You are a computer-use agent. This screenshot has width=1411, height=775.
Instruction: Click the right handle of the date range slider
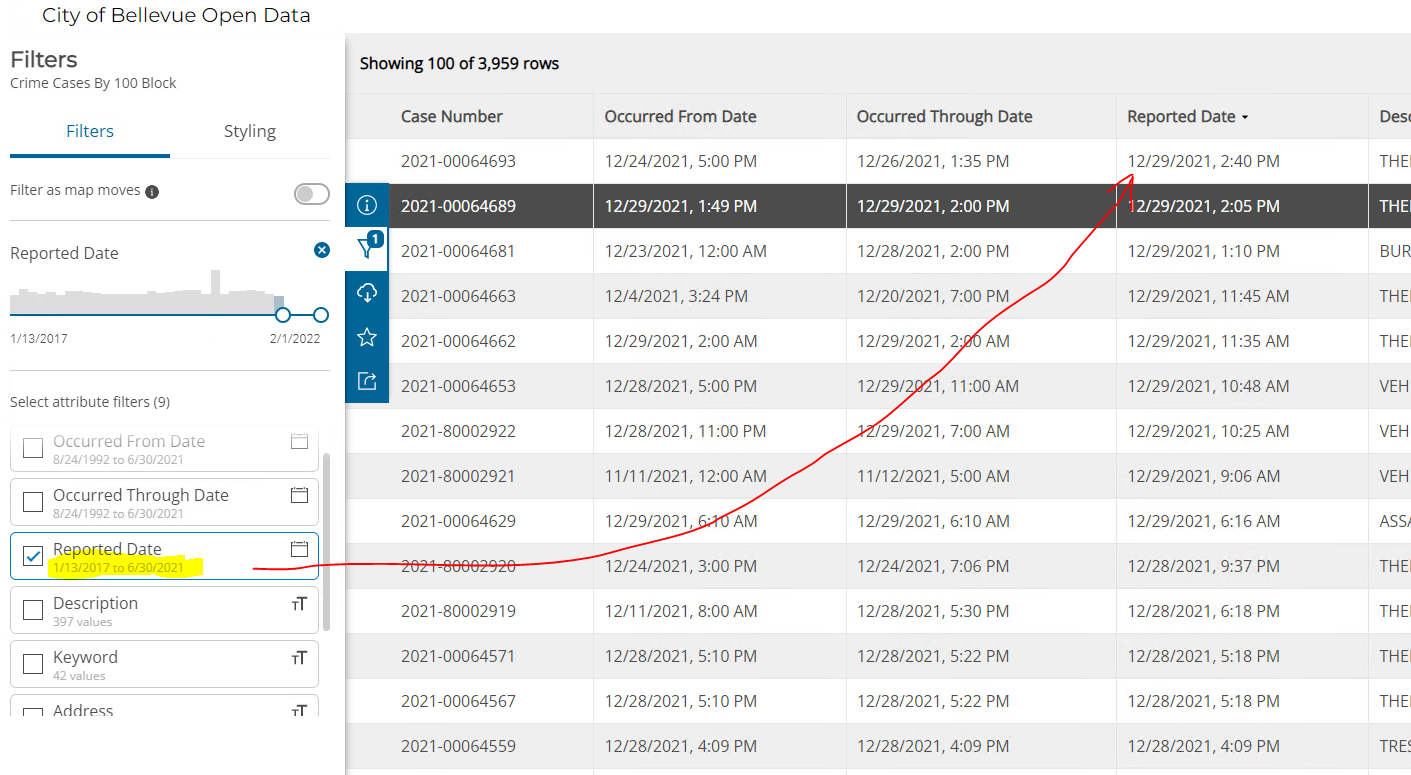[320, 314]
